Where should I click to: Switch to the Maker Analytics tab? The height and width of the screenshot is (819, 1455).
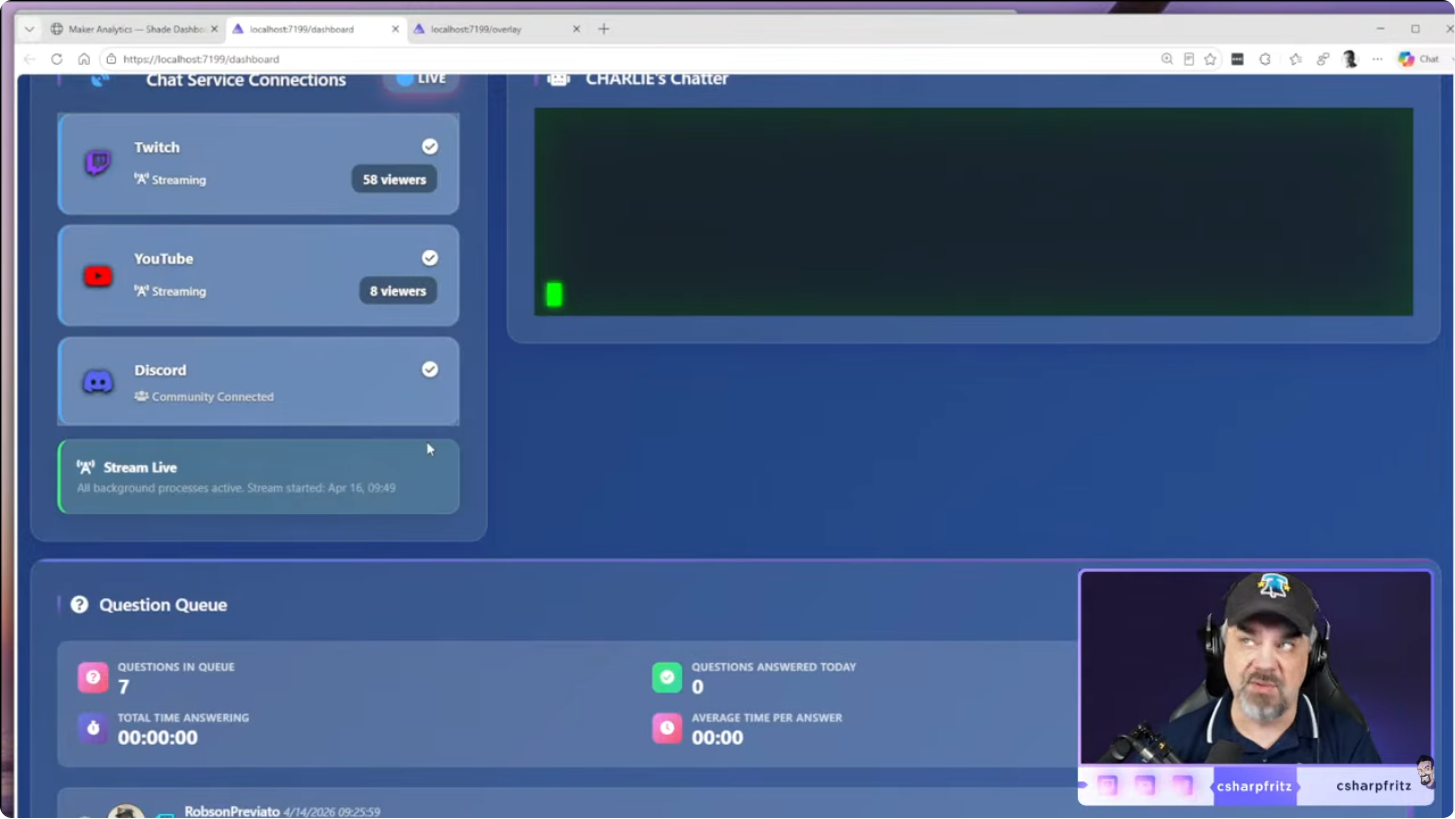[130, 29]
